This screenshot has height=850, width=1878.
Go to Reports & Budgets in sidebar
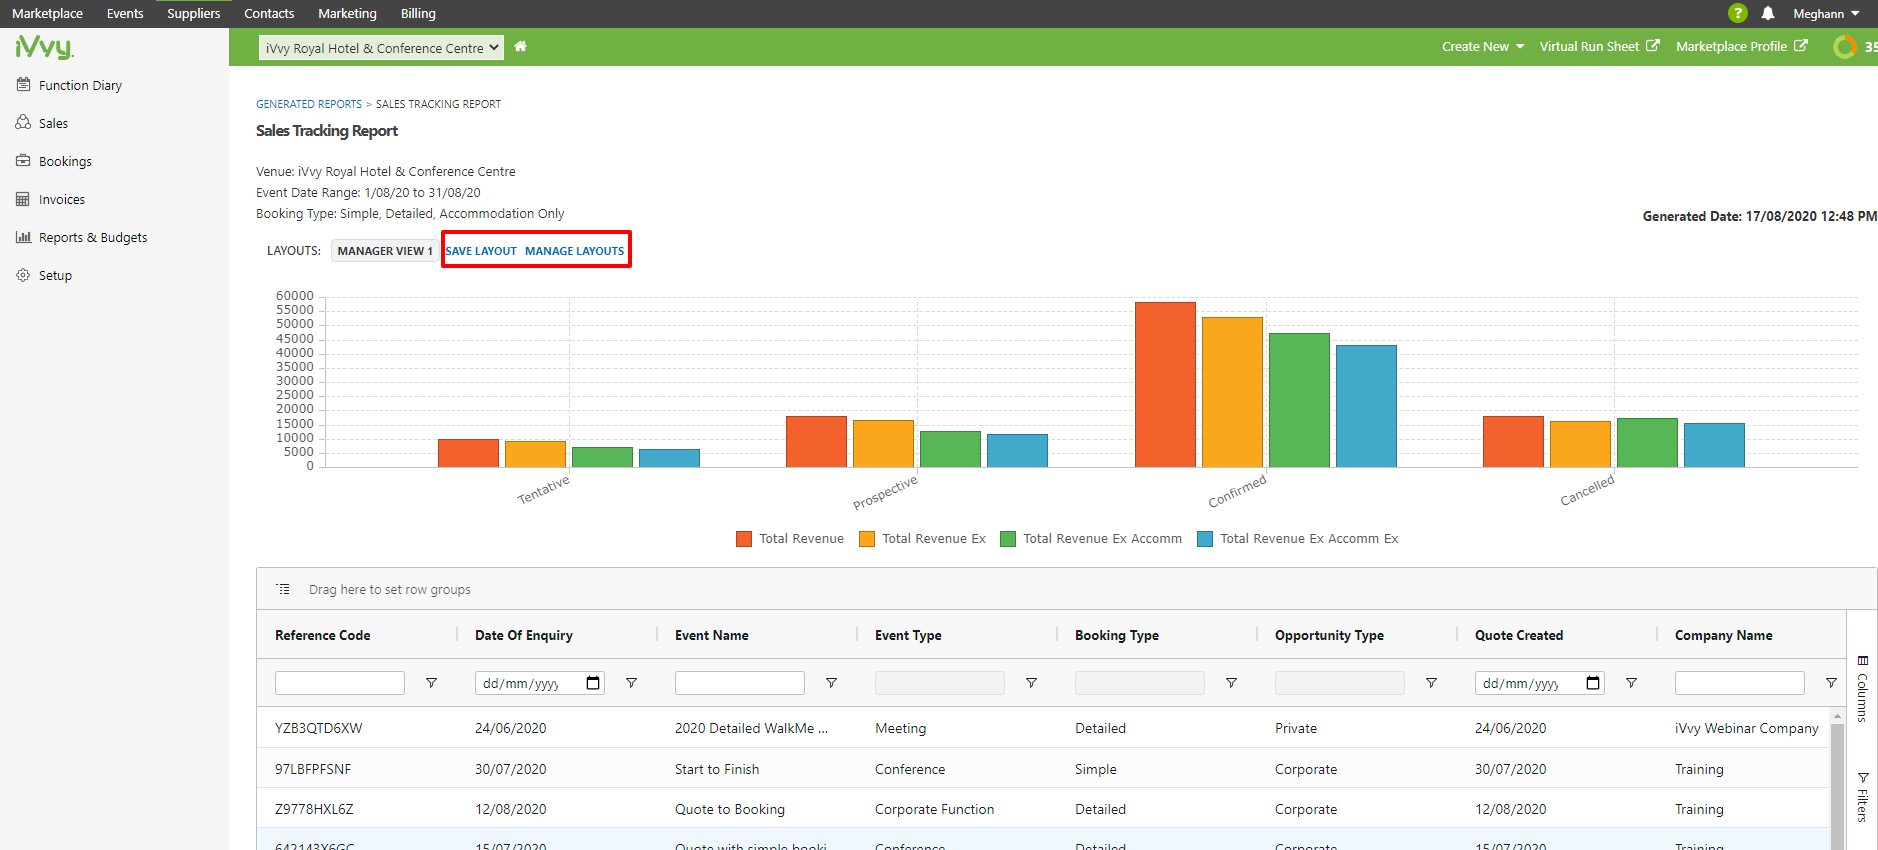pos(93,238)
